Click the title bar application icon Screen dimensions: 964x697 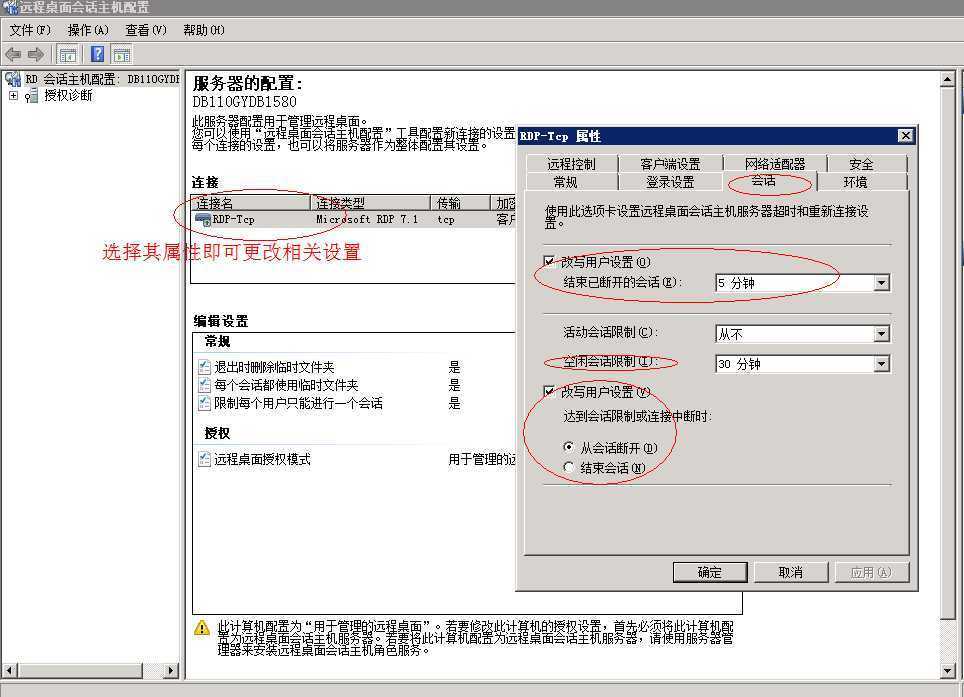pos(9,7)
